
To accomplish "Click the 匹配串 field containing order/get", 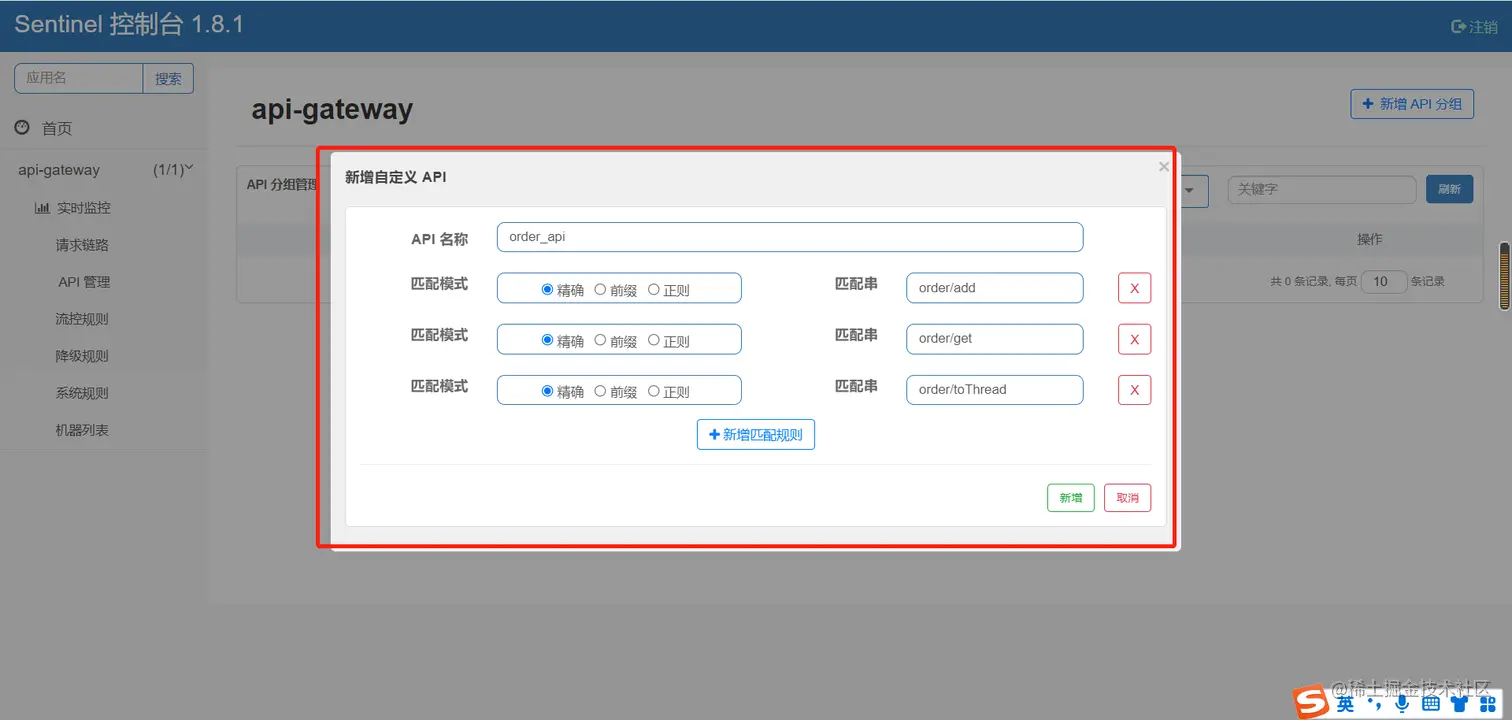I will coord(995,339).
